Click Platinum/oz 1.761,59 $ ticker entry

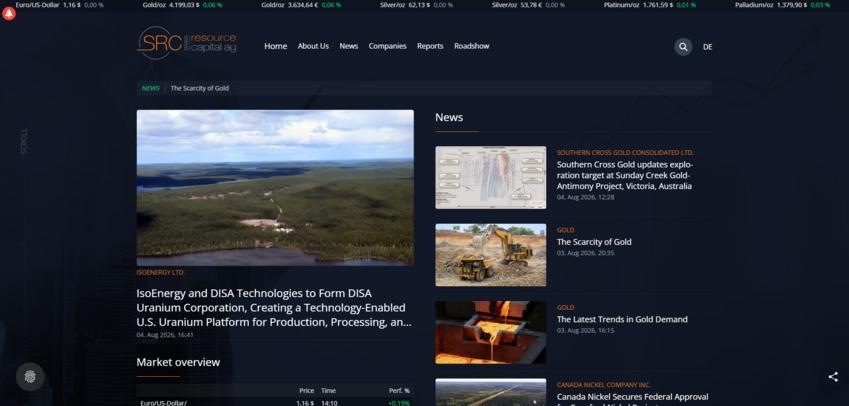click(x=650, y=5)
